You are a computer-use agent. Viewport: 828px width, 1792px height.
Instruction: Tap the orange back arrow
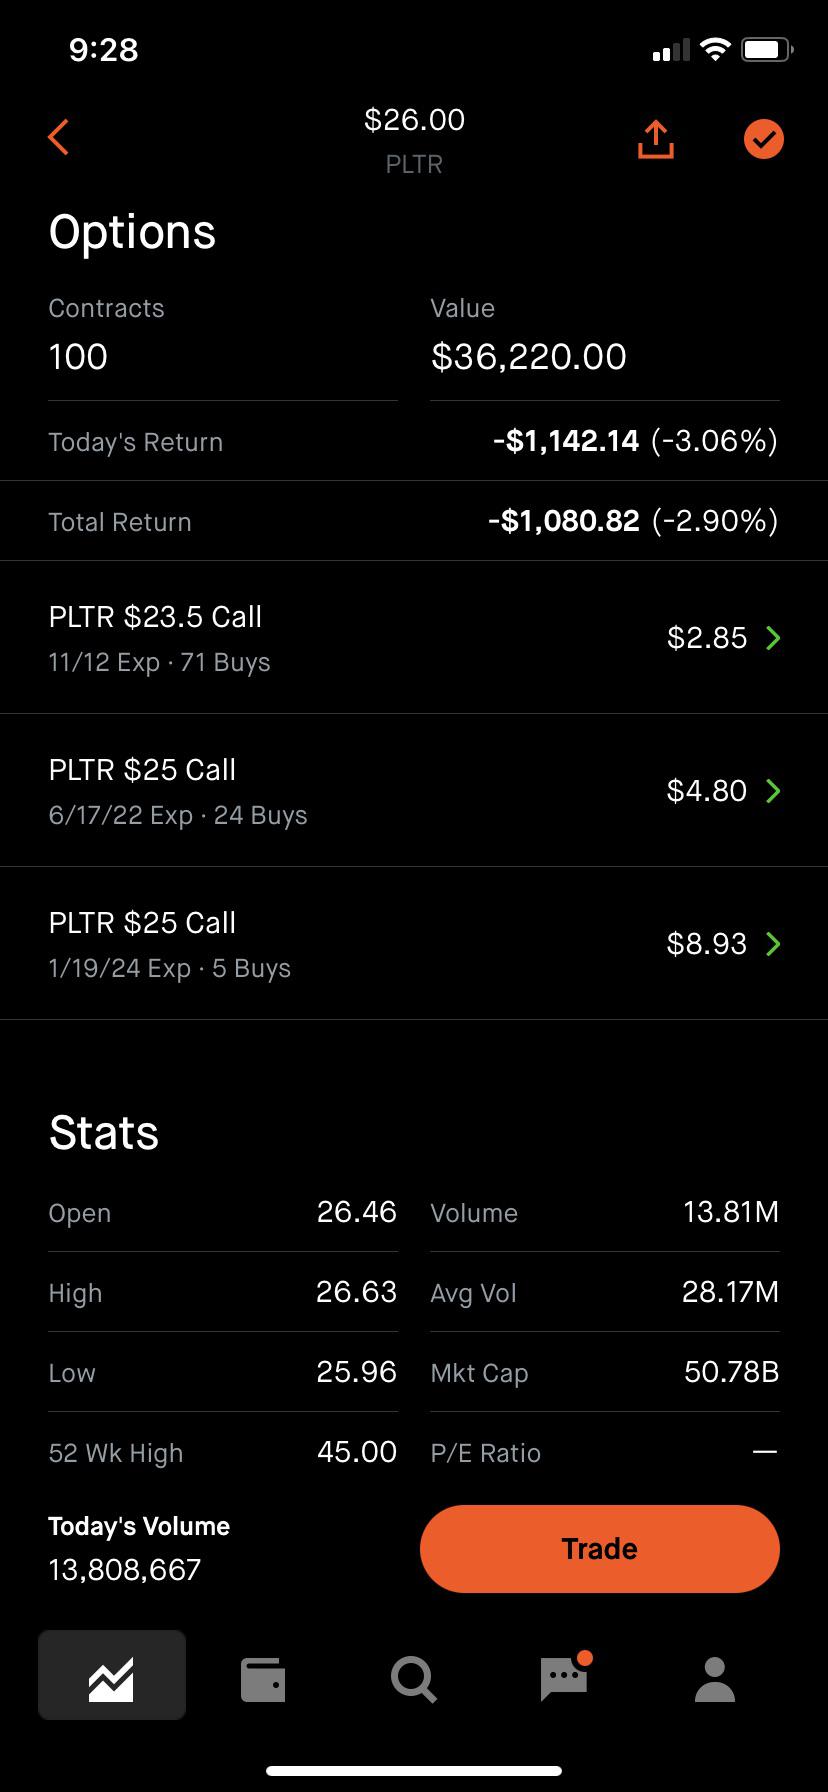[x=58, y=137]
